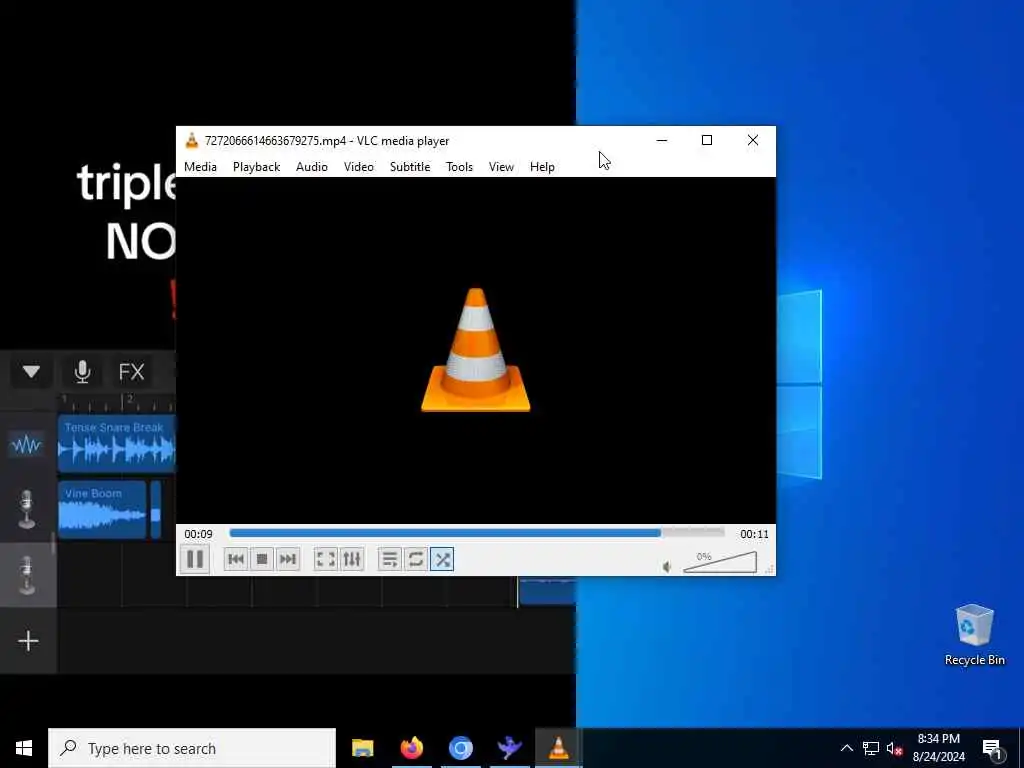Open network status tray icon

pyautogui.click(x=871, y=748)
